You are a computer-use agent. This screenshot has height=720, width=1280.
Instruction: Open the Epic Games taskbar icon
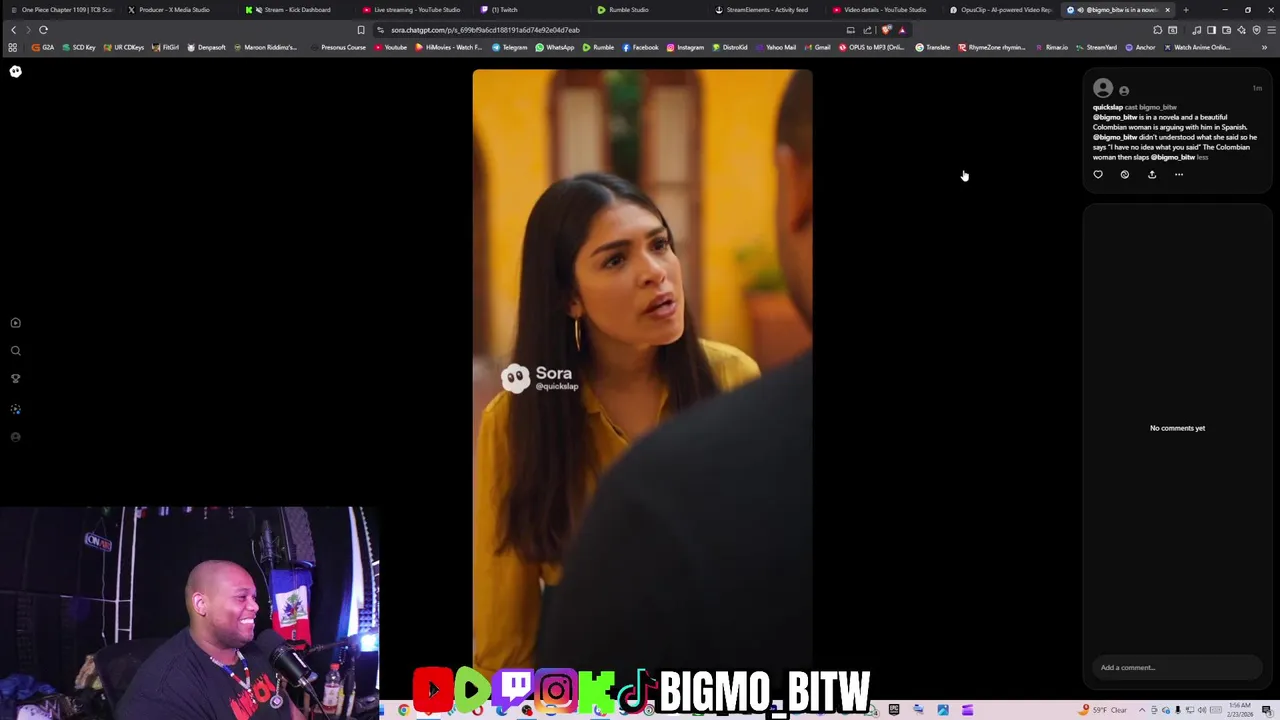[894, 710]
